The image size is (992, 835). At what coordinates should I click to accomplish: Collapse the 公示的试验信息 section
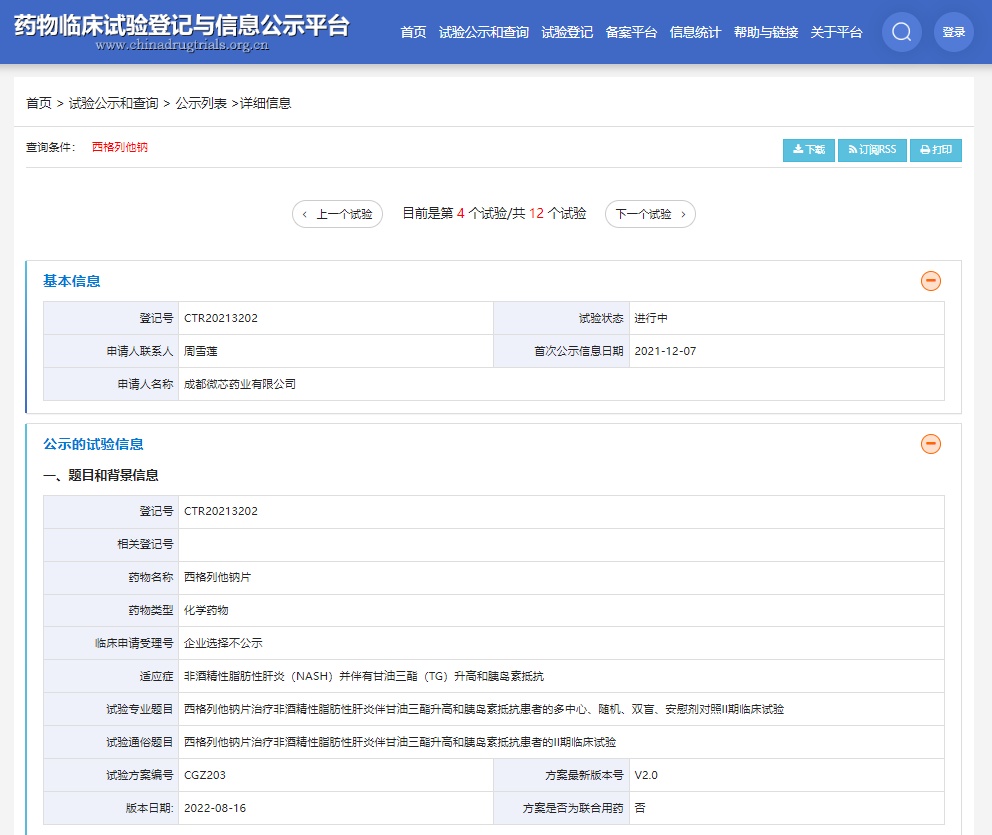[930, 444]
